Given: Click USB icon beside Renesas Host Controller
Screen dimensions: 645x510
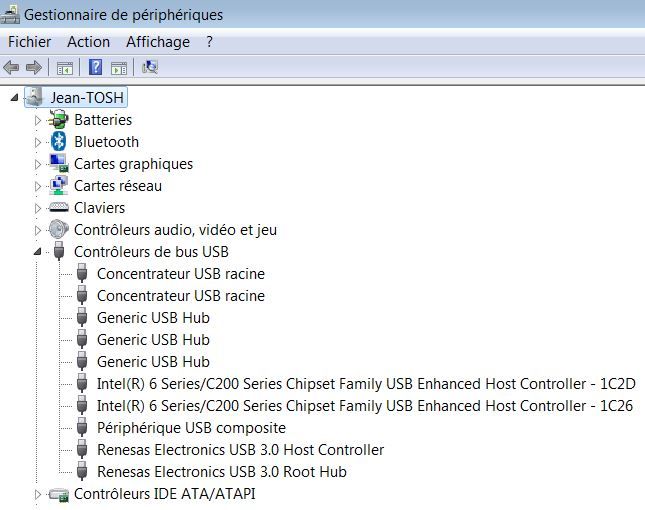Looking at the screenshot, I should pos(82,449).
